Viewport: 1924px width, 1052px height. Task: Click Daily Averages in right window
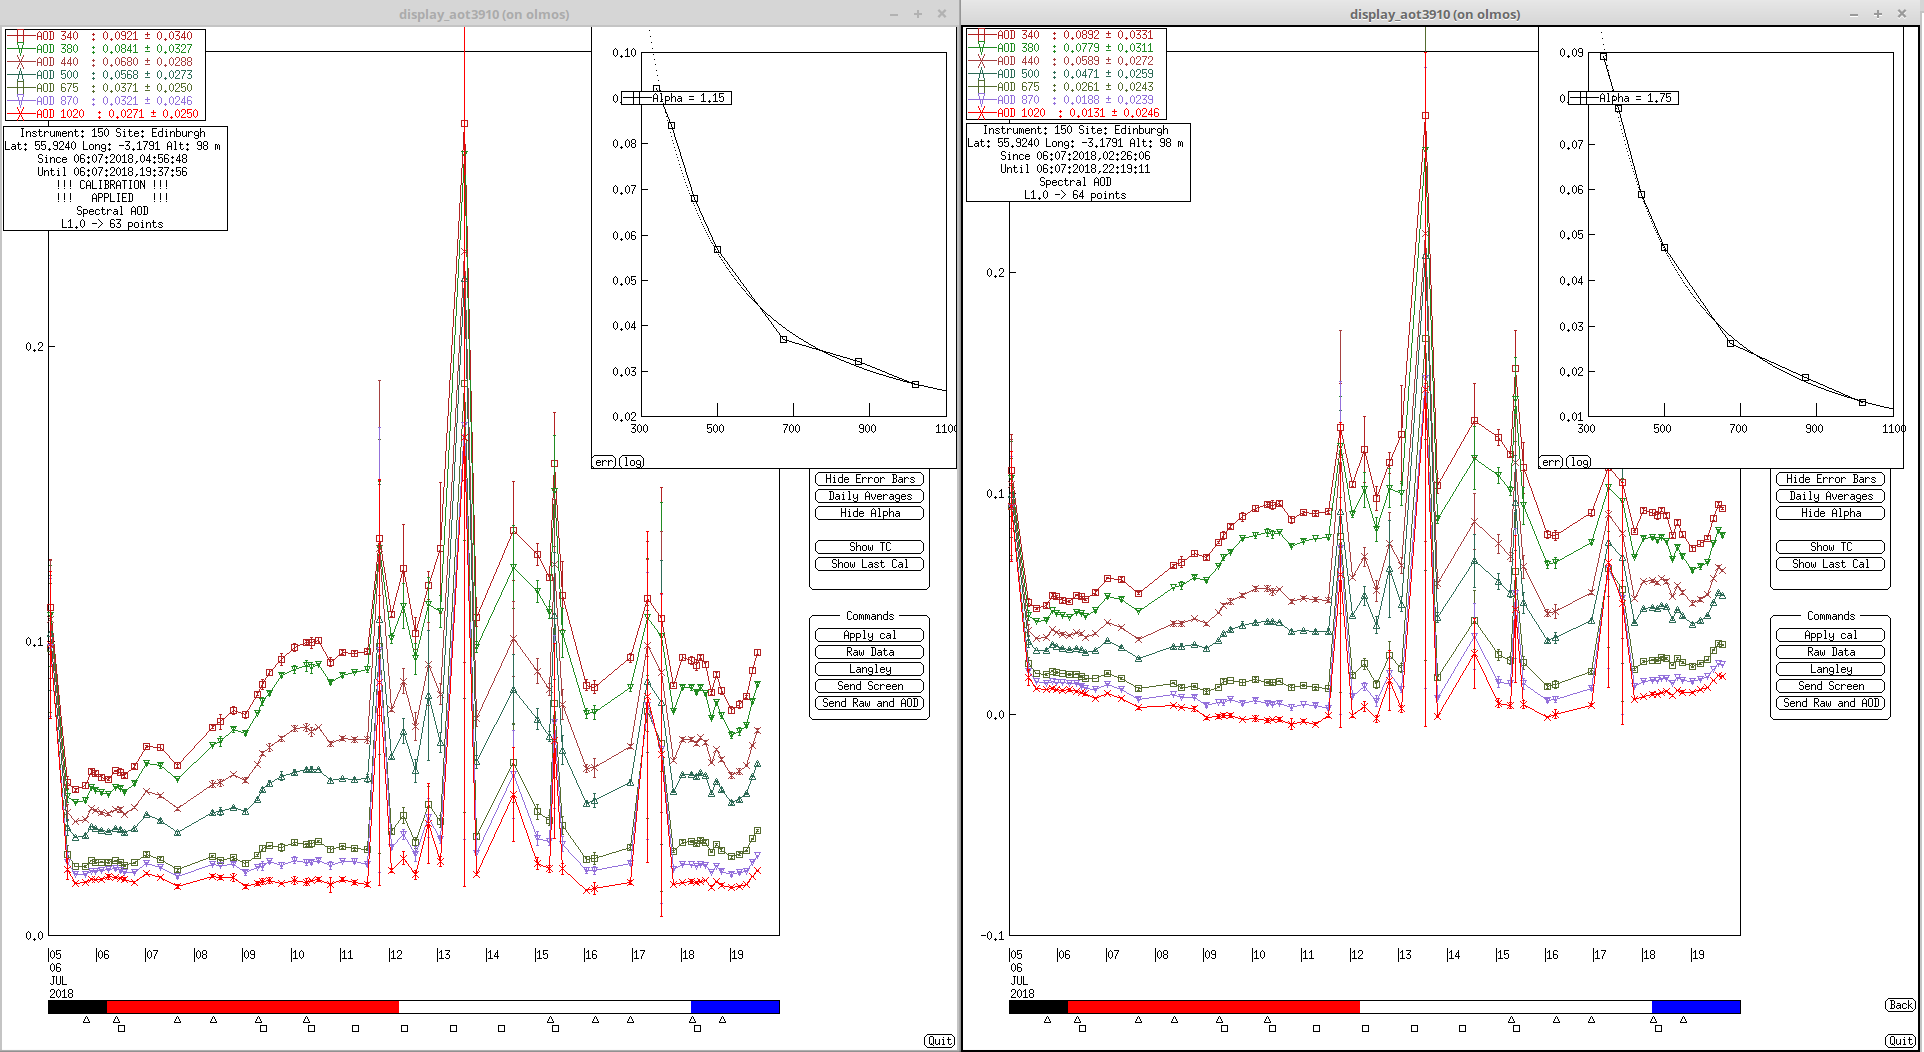coord(1831,496)
